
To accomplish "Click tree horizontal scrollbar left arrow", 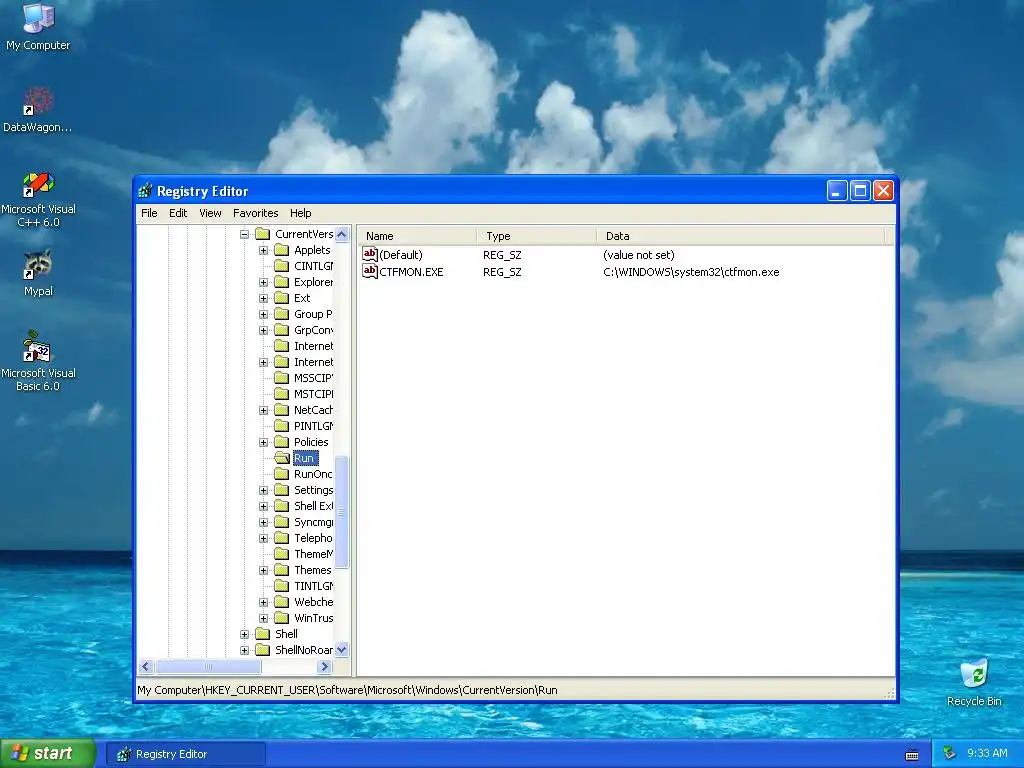I will (x=146, y=667).
